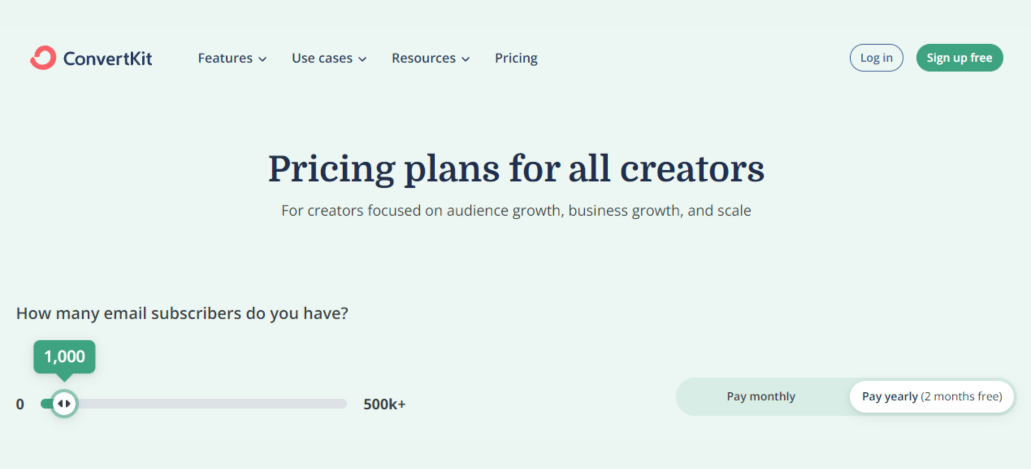Click the 0 slider minimum label
Viewport: 1031px width, 469px height.
pos(20,404)
